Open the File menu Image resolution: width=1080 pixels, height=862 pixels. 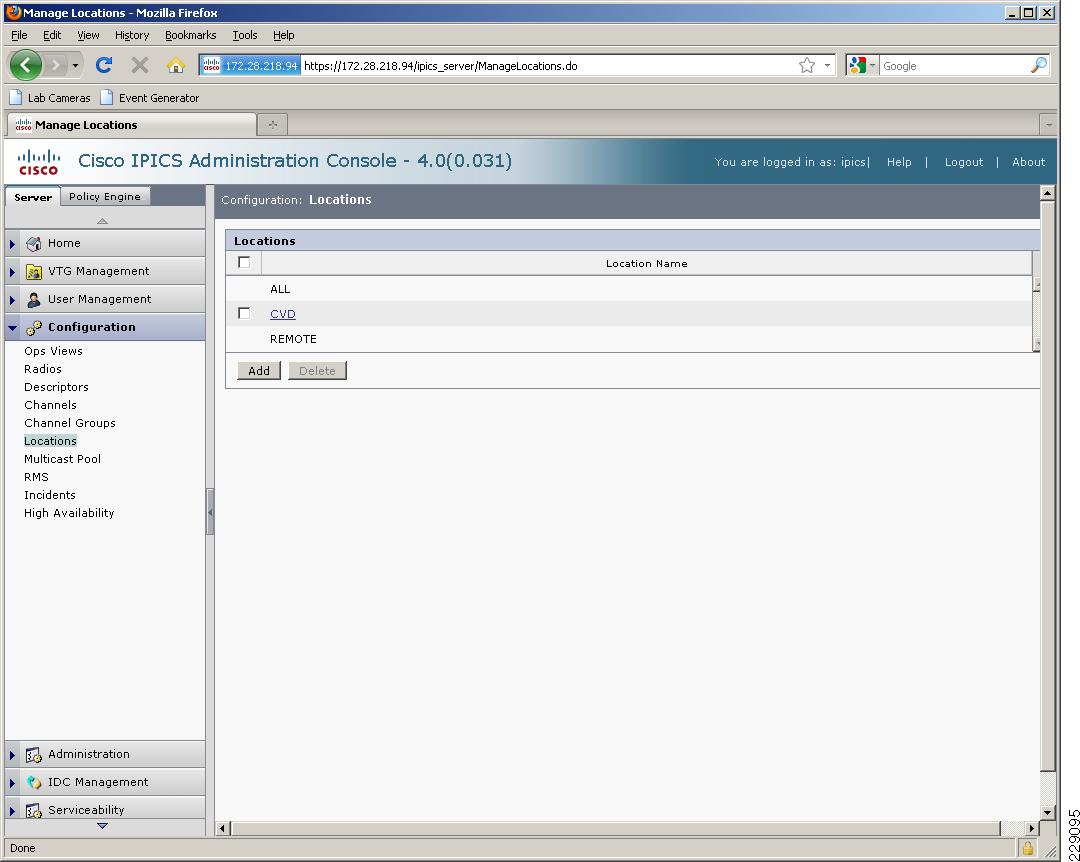[19, 35]
